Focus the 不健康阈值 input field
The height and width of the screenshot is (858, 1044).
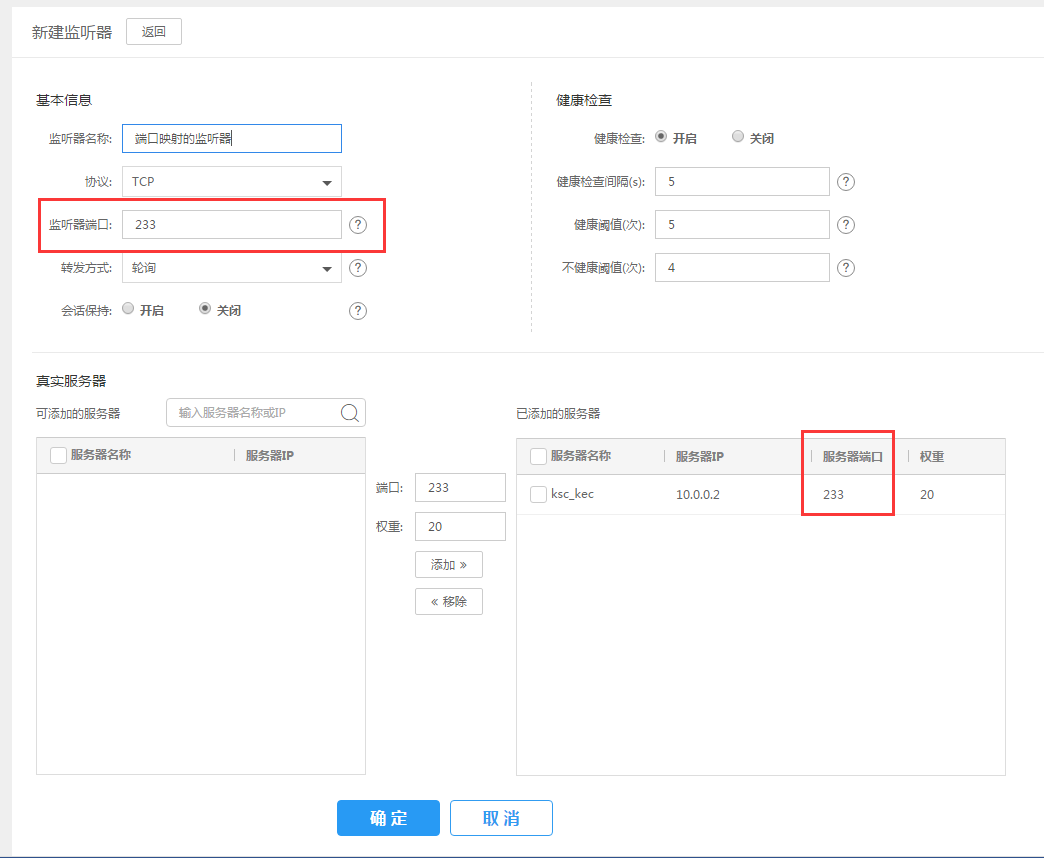coord(742,268)
